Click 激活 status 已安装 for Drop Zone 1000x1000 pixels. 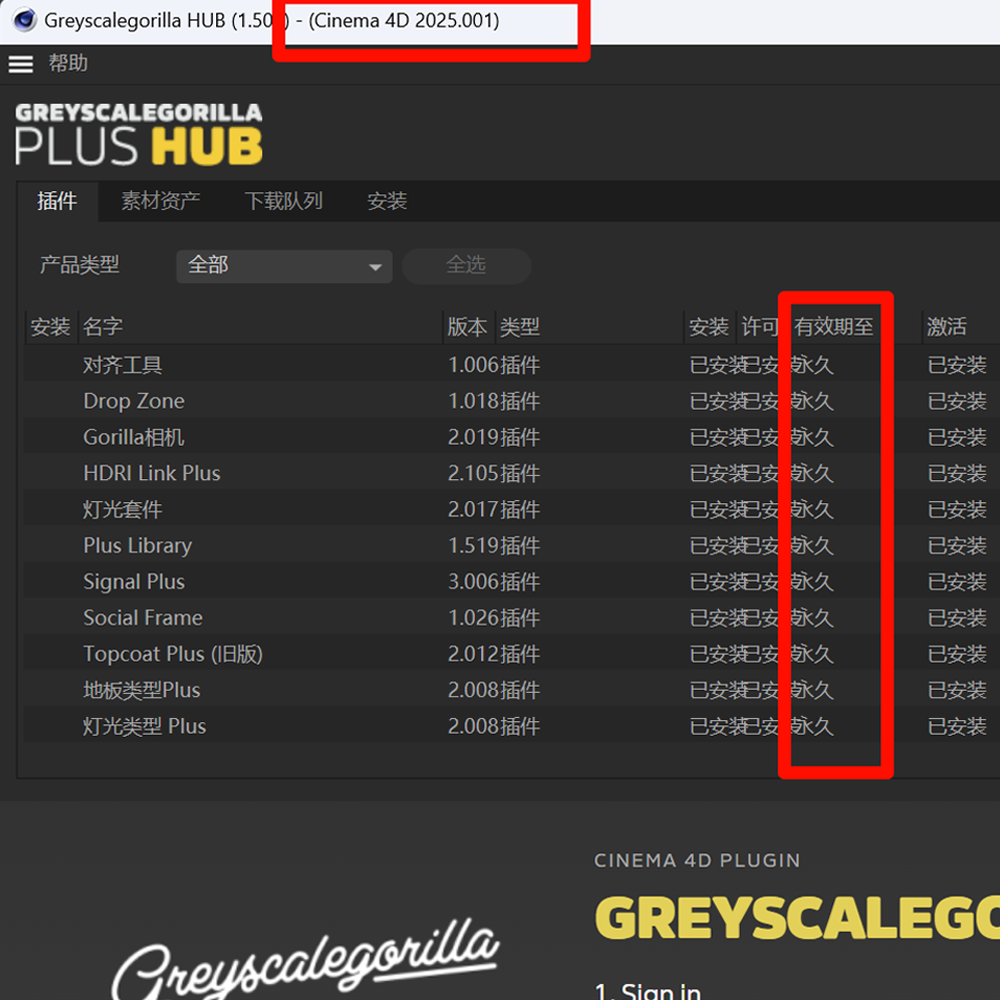tap(957, 401)
